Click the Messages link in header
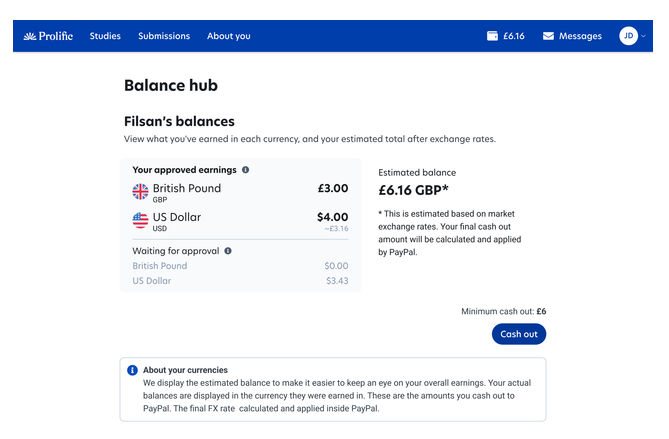The image size is (669, 439). click(x=580, y=36)
